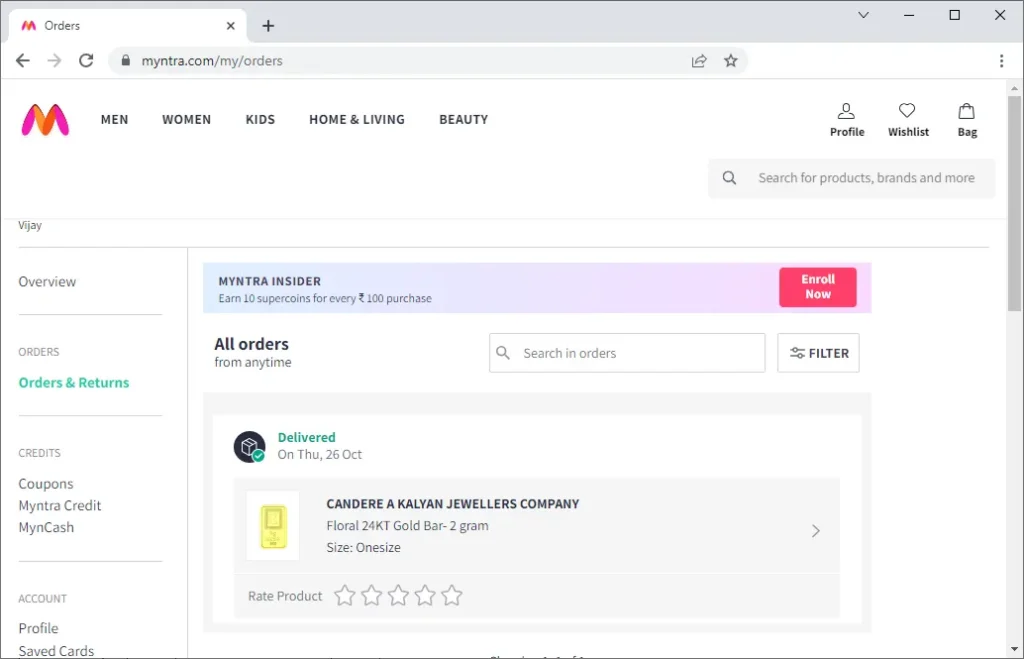Open the HOME & LIVING menu
The width and height of the screenshot is (1024, 659).
click(357, 120)
